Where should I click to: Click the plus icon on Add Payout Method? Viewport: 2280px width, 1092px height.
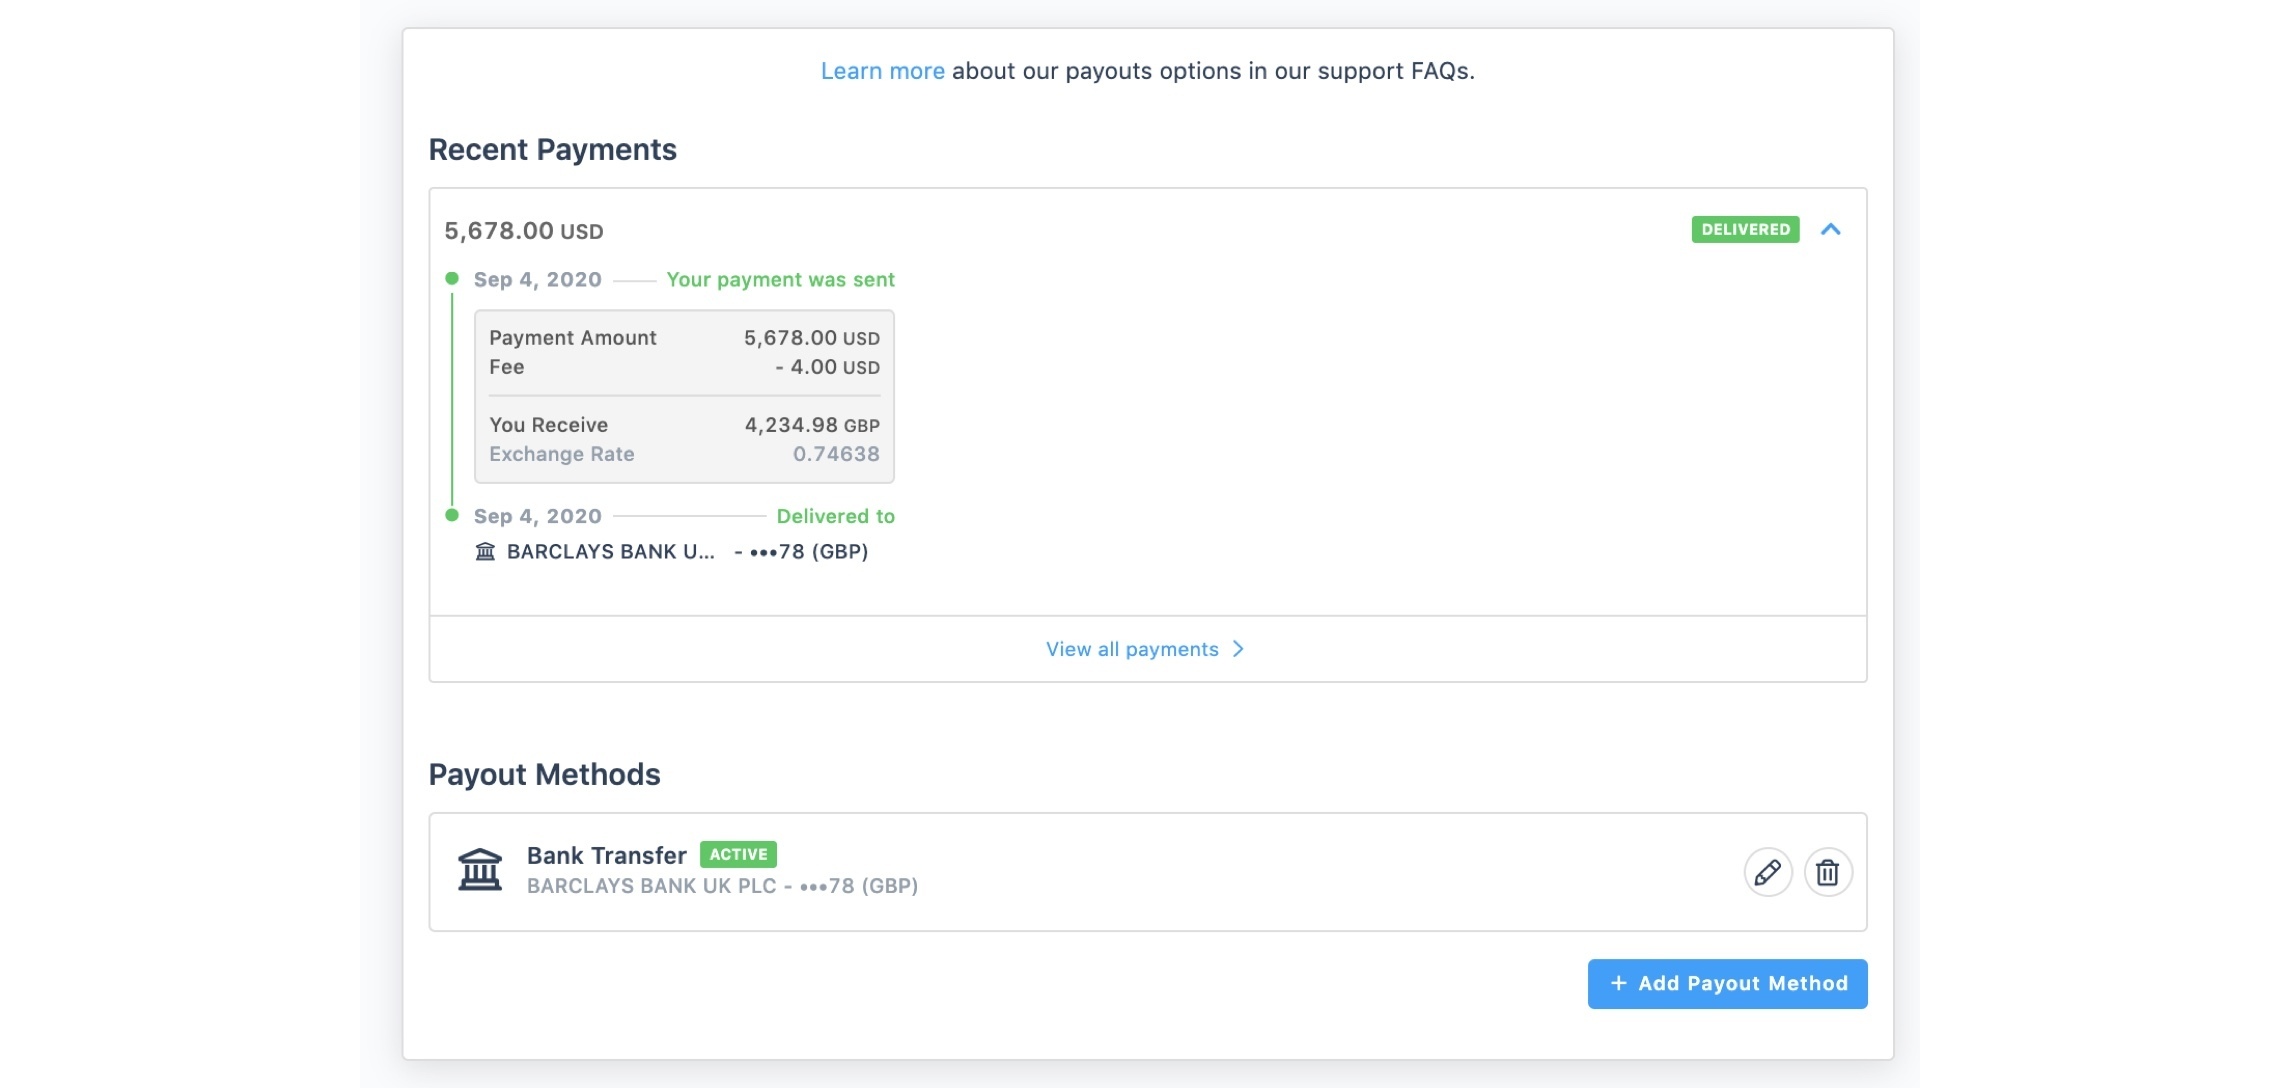point(1618,983)
